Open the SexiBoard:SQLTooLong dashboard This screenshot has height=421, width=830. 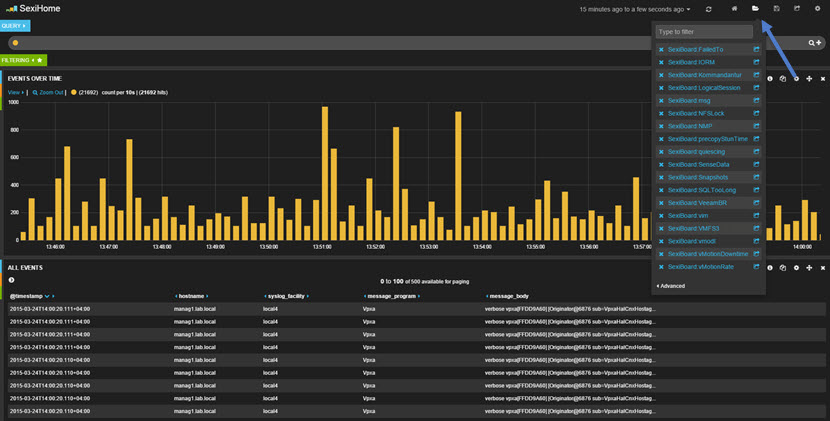[x=701, y=190]
